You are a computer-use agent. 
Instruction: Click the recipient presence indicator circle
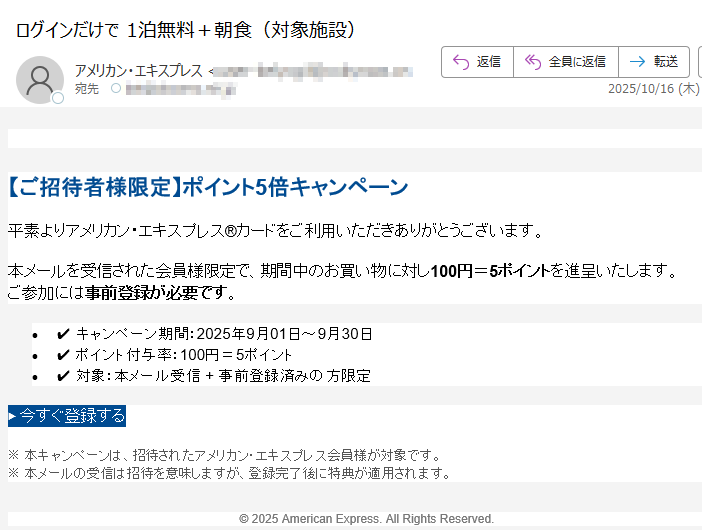click(115, 89)
